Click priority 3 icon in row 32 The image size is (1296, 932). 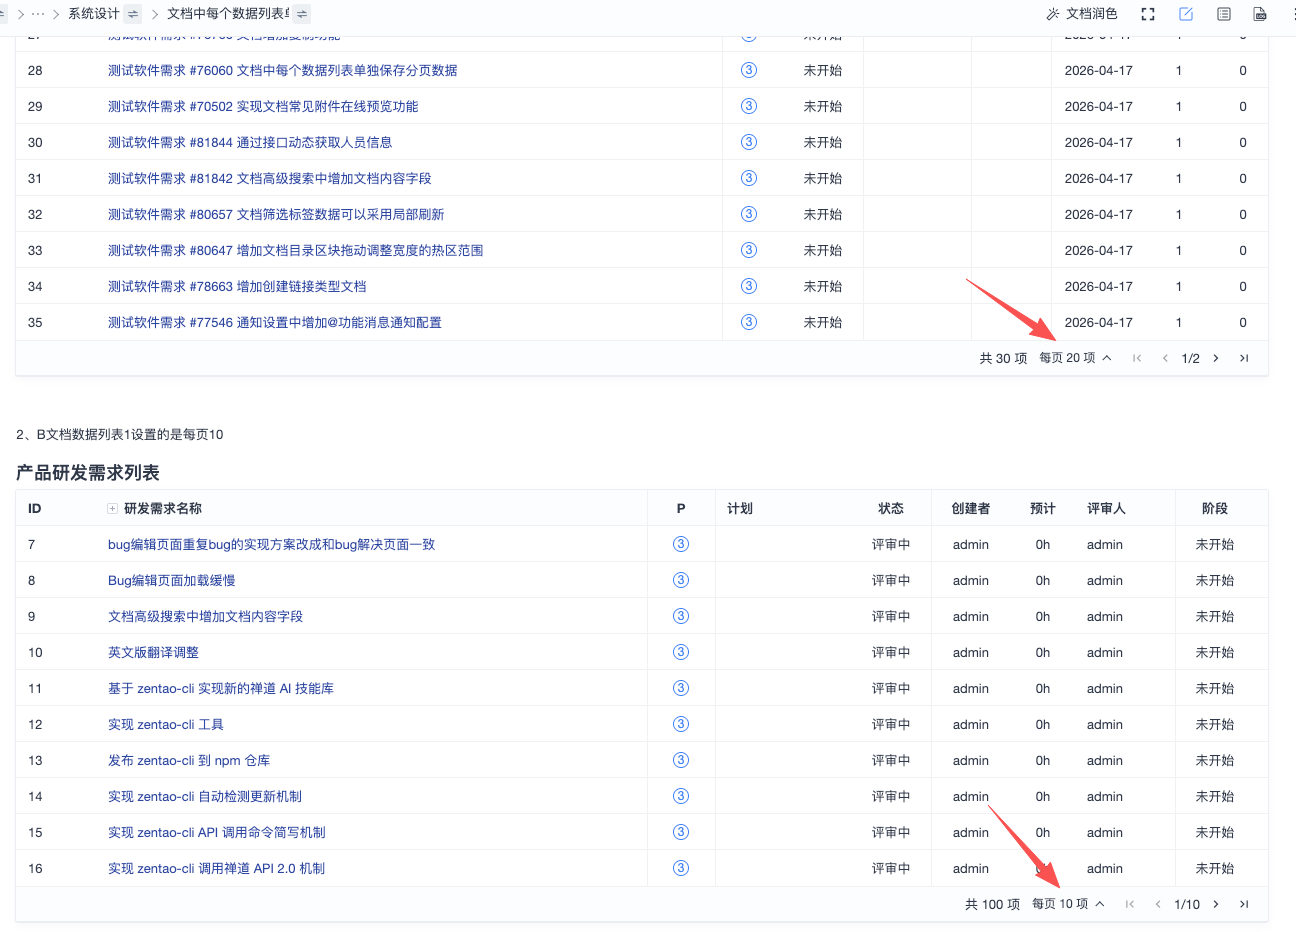(x=749, y=214)
